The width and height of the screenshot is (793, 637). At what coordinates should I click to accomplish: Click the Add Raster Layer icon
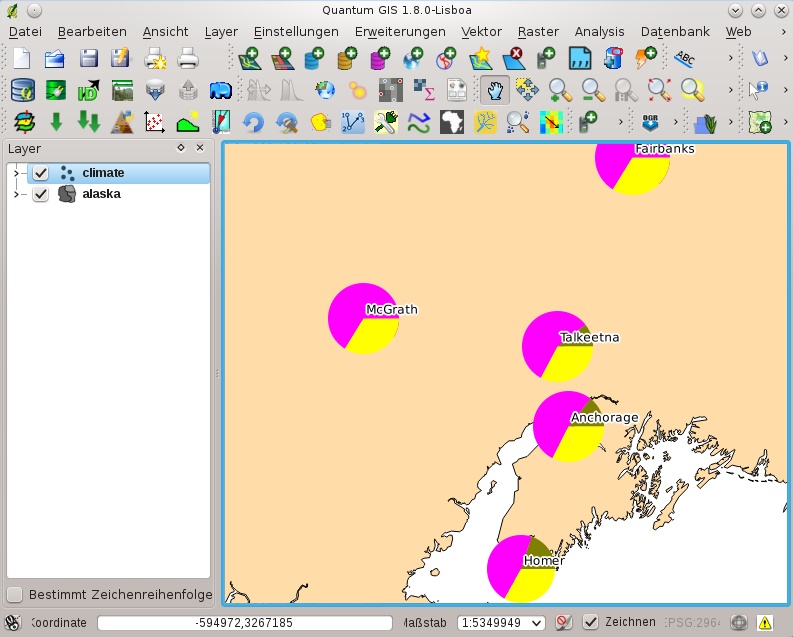coord(282,59)
